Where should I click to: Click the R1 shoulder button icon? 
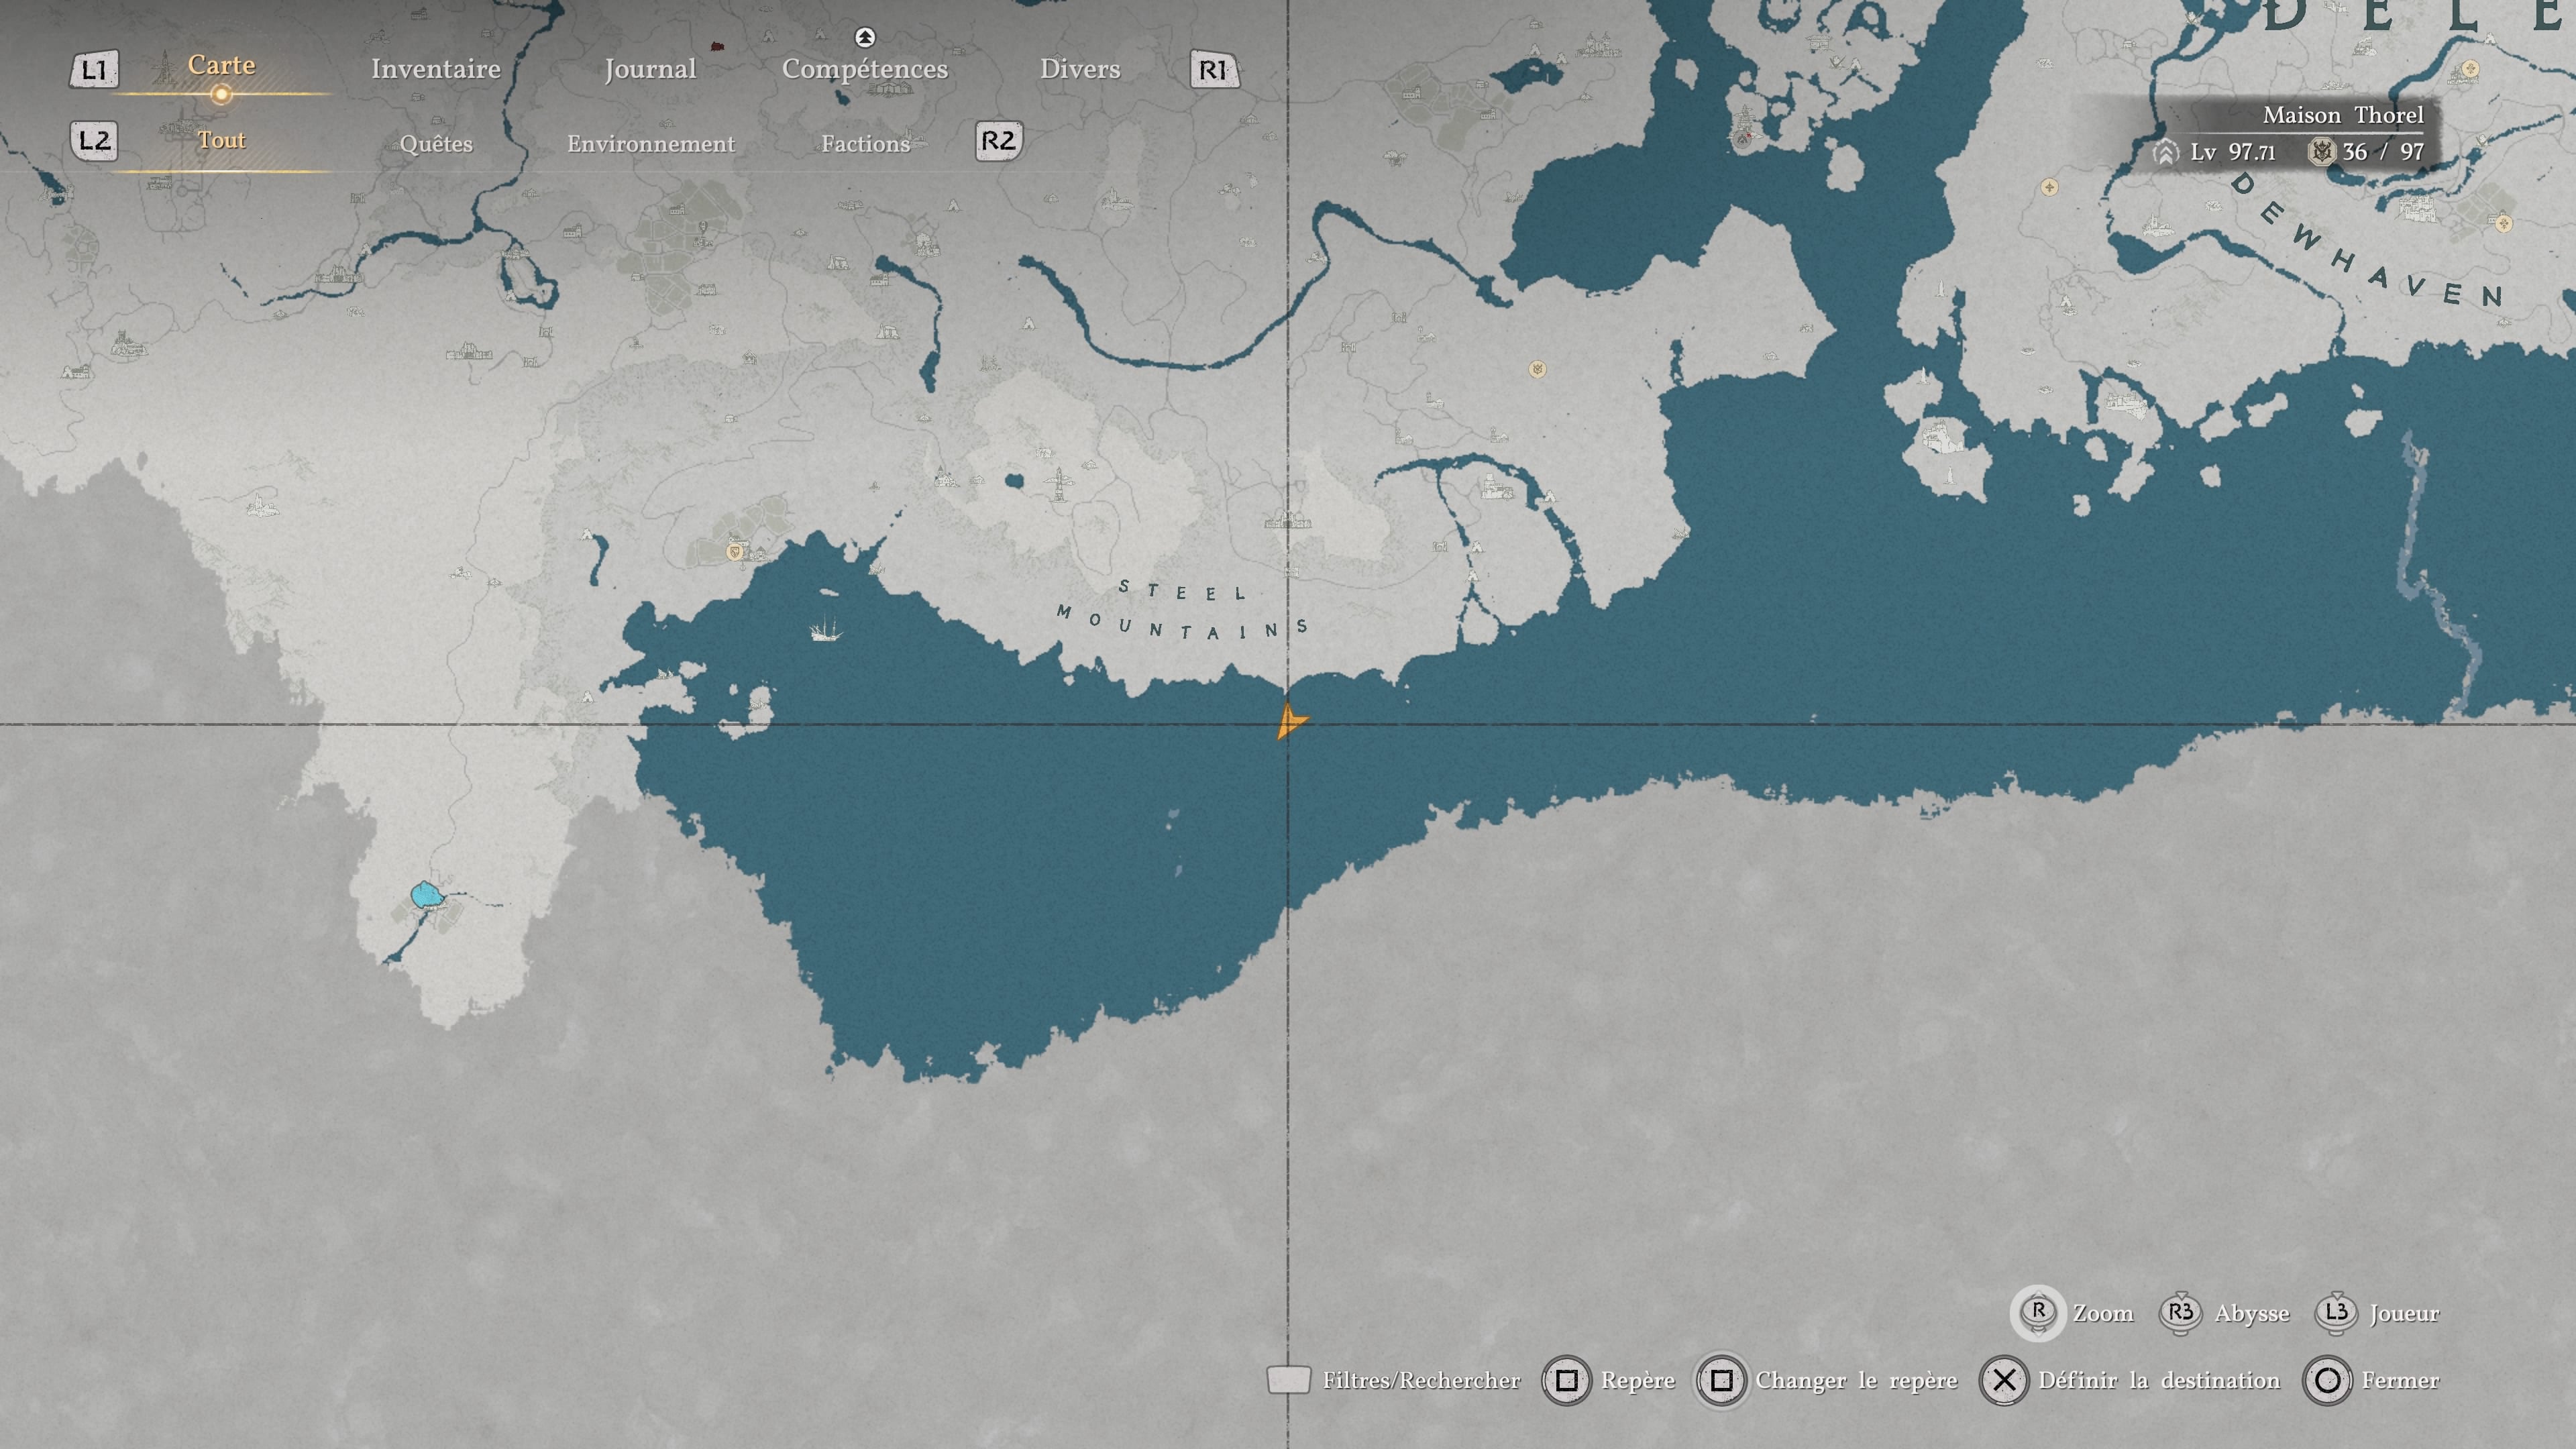point(1214,70)
